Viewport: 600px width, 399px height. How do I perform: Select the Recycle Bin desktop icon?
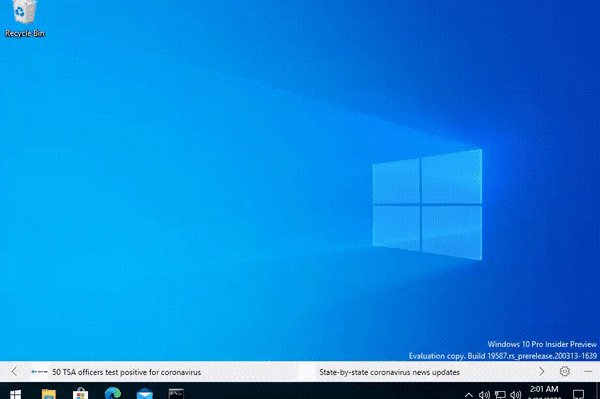click(x=24, y=19)
